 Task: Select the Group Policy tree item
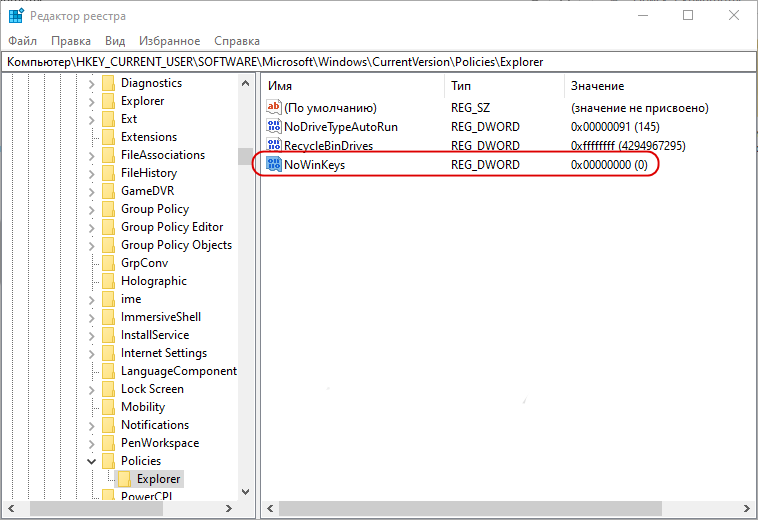[x=155, y=209]
